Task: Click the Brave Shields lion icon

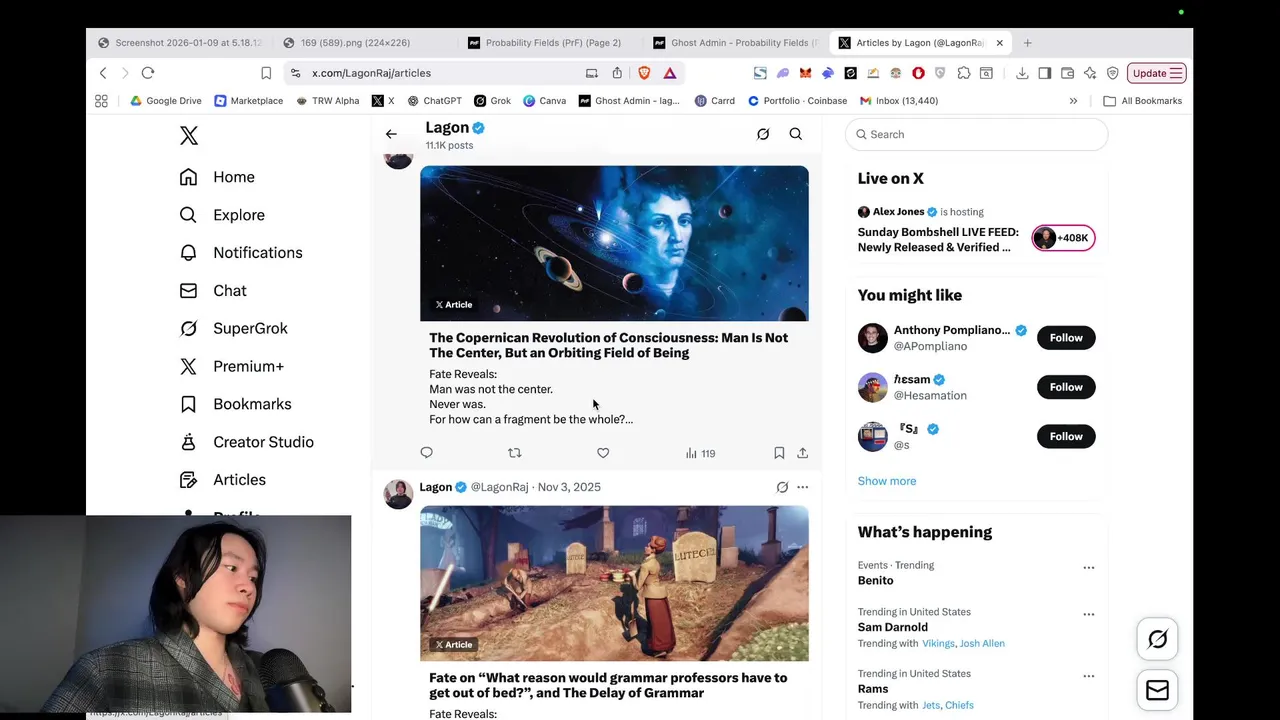Action: pyautogui.click(x=644, y=73)
